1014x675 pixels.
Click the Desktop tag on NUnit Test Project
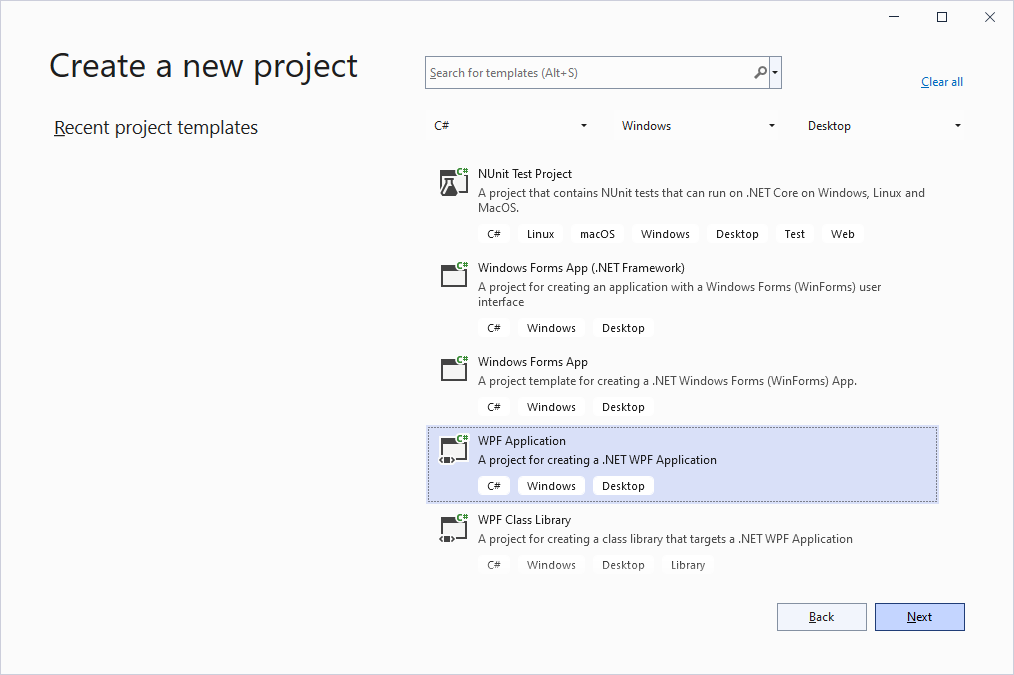click(x=737, y=234)
